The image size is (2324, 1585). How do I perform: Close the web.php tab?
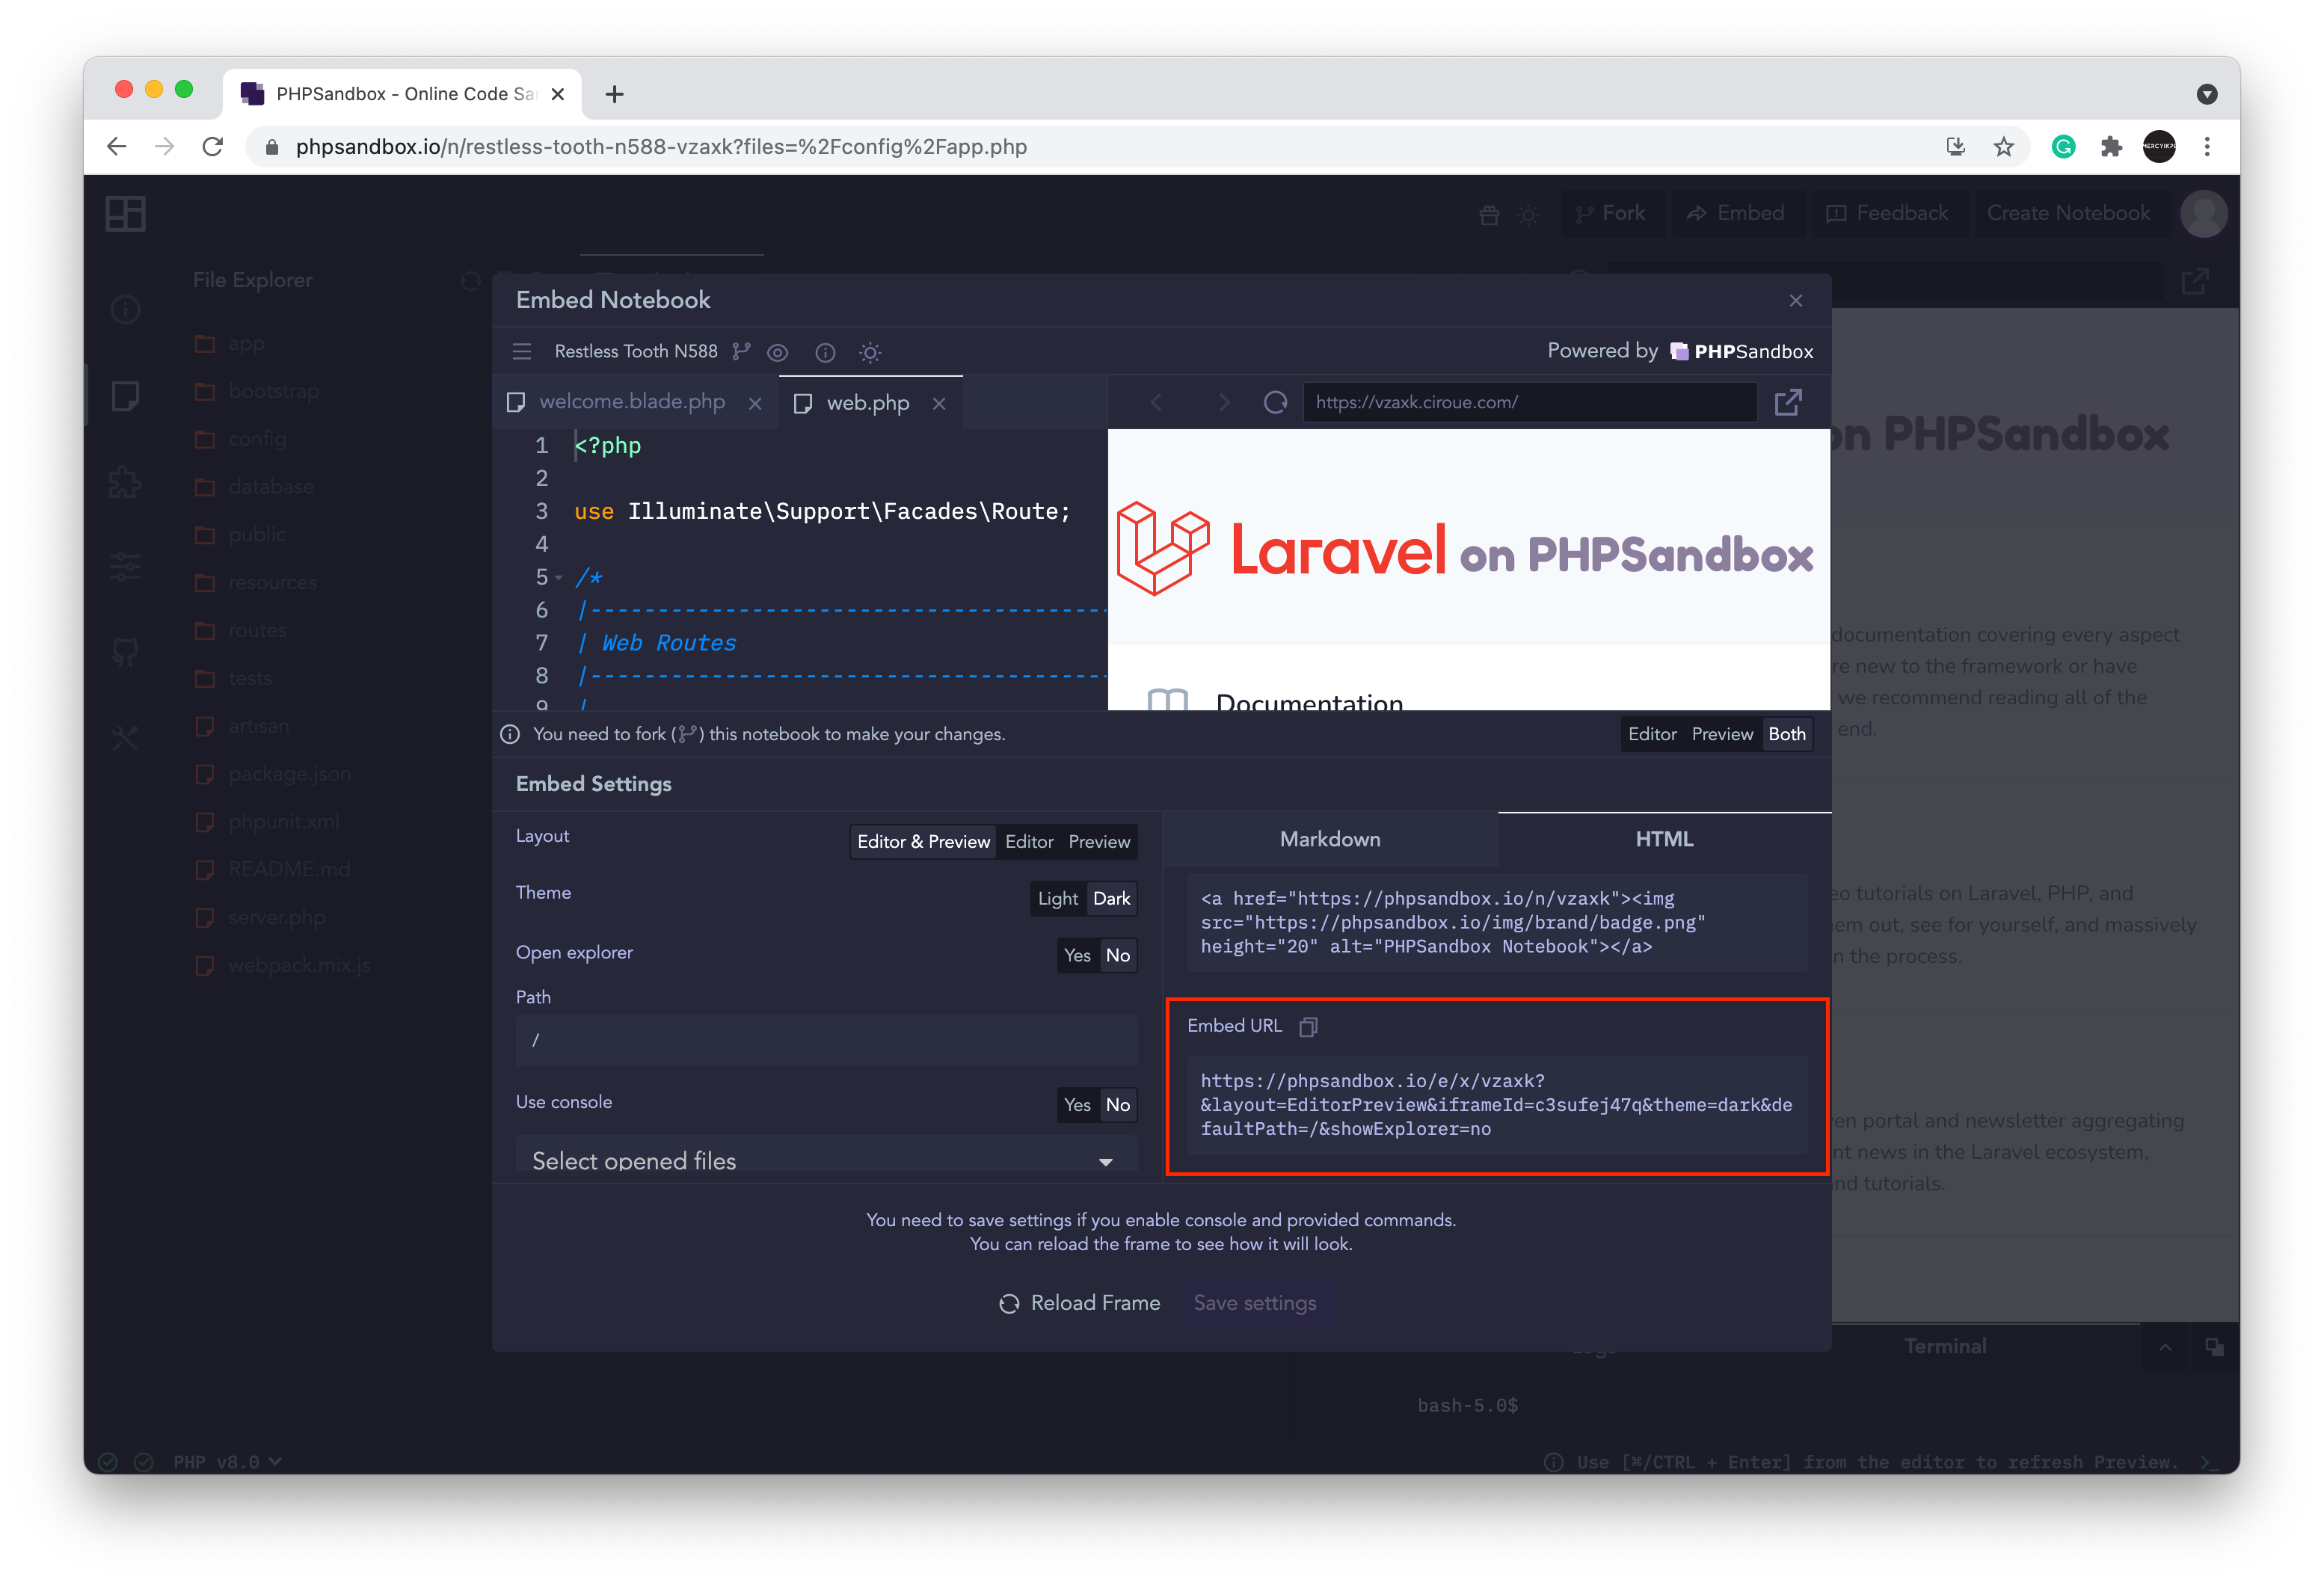pos(939,403)
